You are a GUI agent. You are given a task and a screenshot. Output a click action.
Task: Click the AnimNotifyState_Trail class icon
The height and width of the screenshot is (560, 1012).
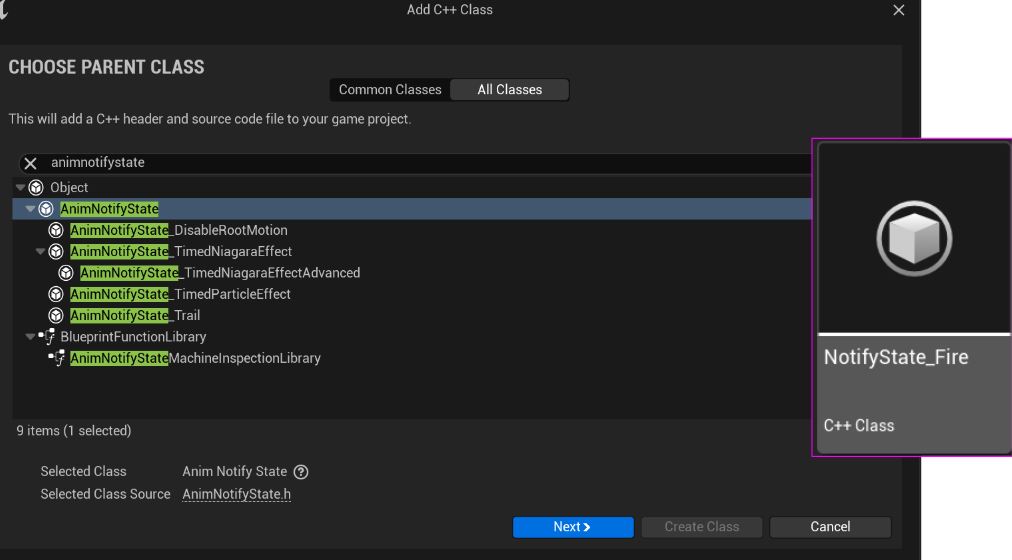point(56,316)
